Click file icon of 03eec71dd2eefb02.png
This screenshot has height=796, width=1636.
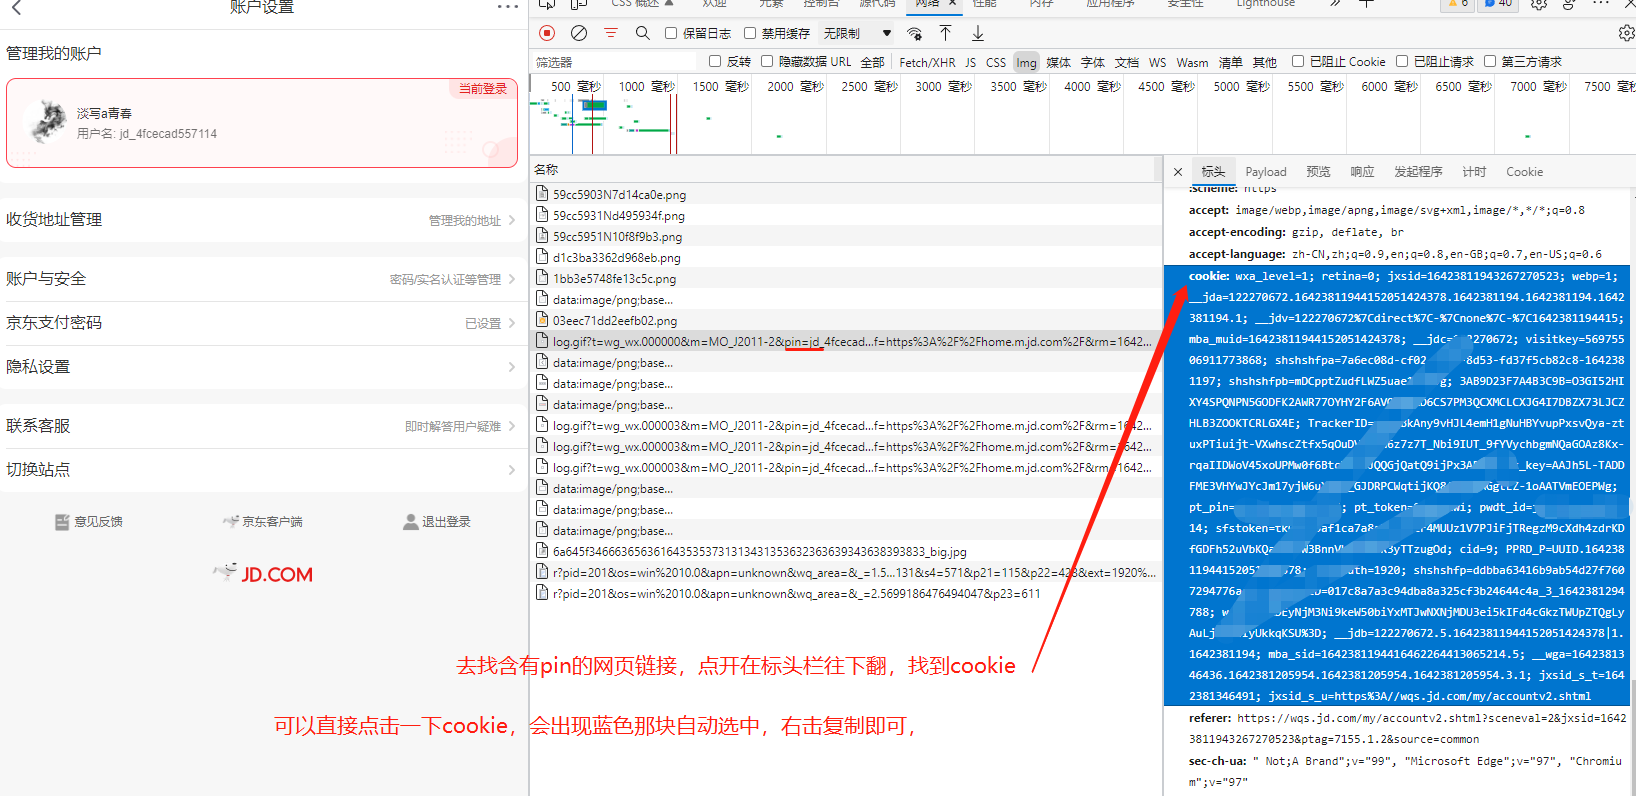542,320
